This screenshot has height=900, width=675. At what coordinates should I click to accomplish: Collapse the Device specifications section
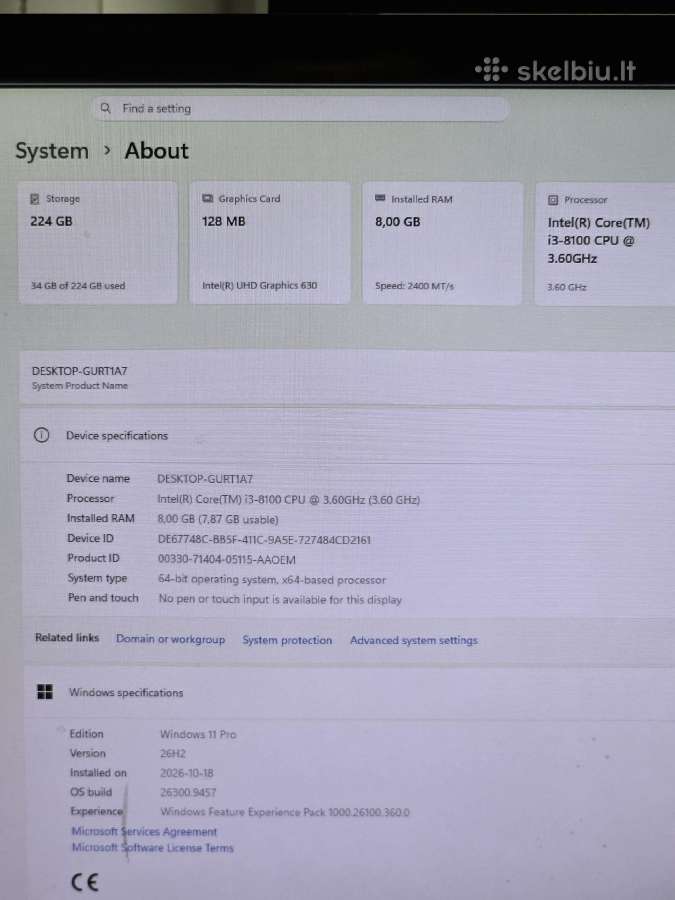coord(348,436)
